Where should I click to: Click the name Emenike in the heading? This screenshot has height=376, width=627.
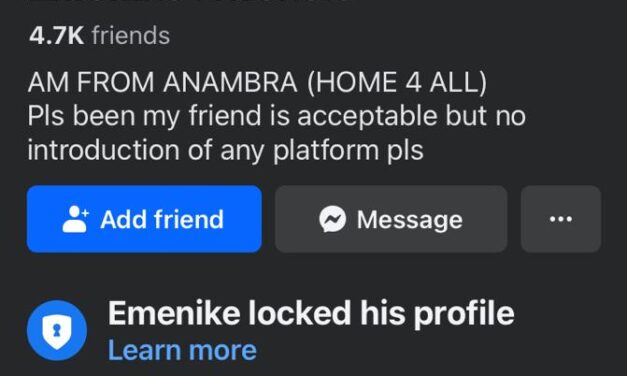pyautogui.click(x=174, y=313)
